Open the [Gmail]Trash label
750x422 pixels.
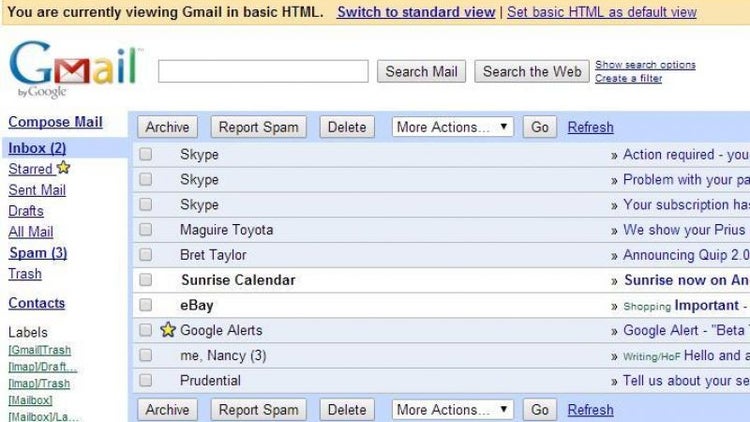[x=39, y=350]
